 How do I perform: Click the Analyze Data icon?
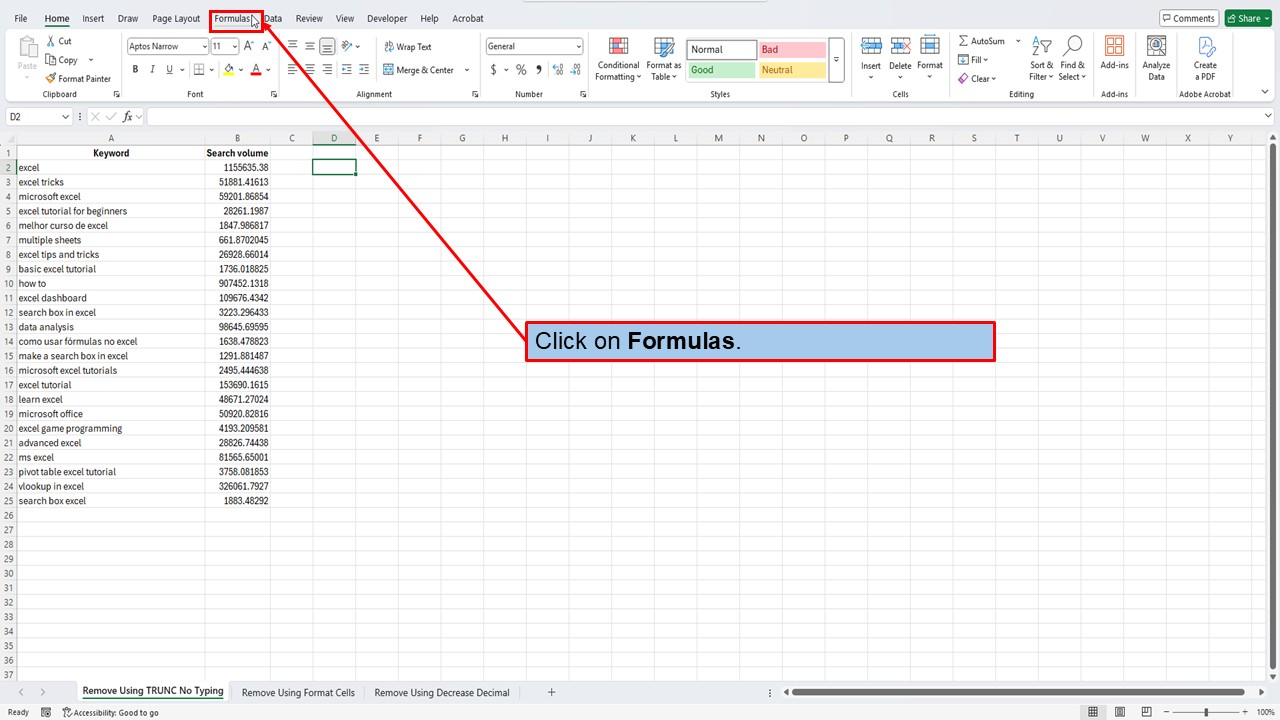1155,55
